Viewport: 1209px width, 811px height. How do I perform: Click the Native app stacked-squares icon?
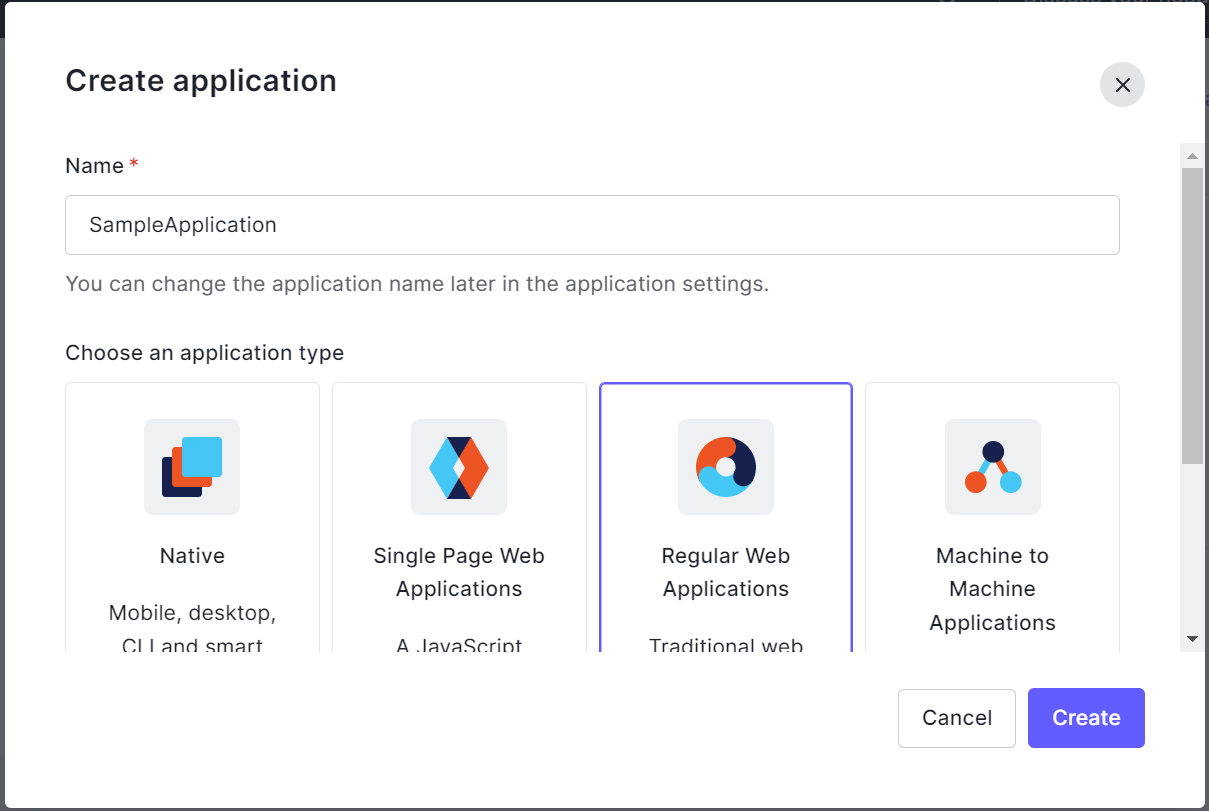(192, 467)
